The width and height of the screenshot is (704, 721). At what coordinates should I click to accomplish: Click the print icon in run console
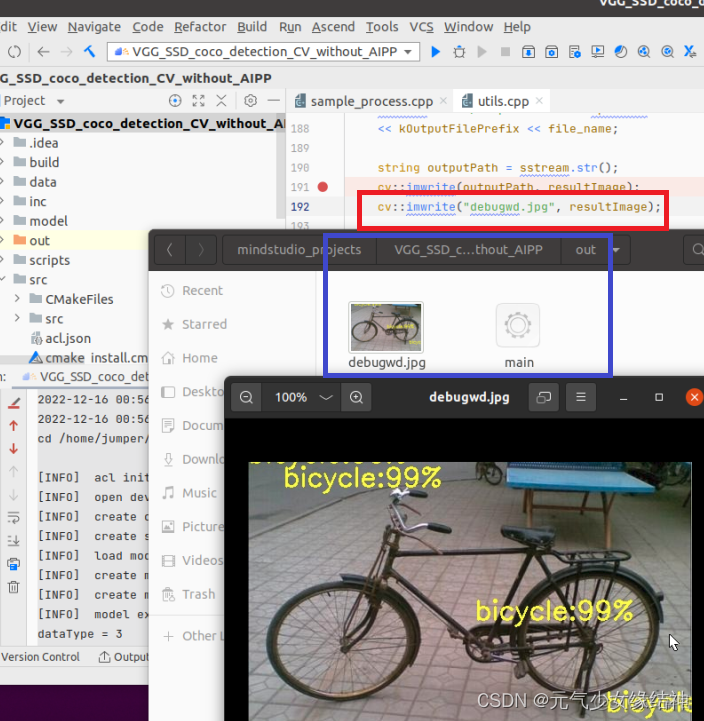(x=14, y=564)
